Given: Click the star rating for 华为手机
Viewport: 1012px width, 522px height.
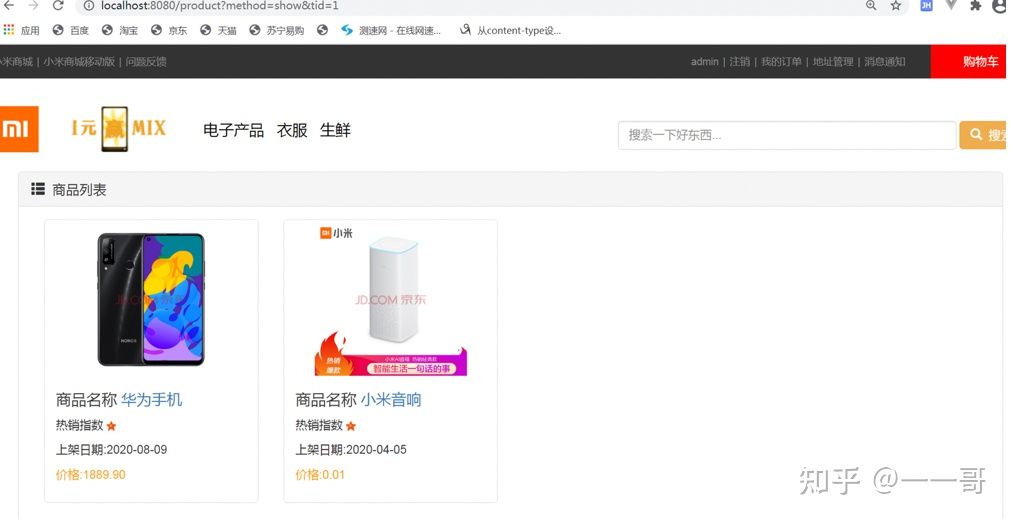Looking at the screenshot, I should (112, 426).
